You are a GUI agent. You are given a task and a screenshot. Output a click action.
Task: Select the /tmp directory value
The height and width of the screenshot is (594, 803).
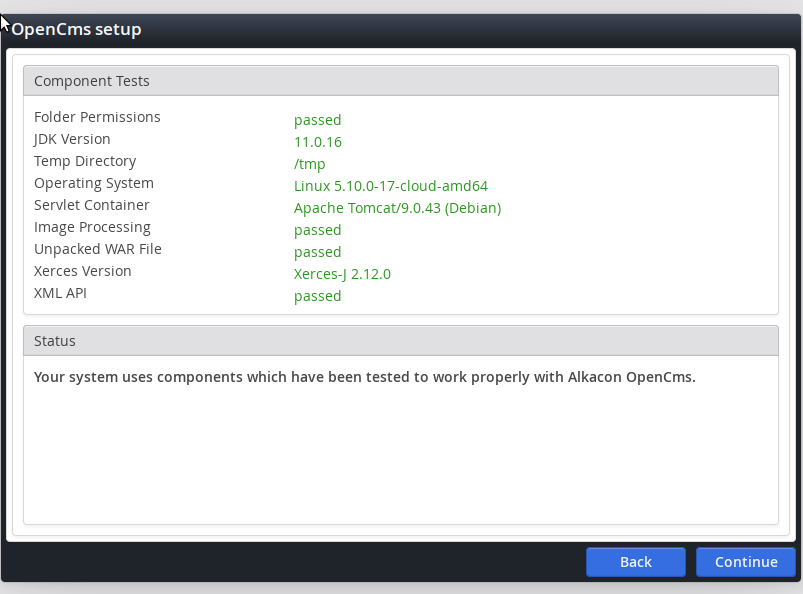coord(309,164)
